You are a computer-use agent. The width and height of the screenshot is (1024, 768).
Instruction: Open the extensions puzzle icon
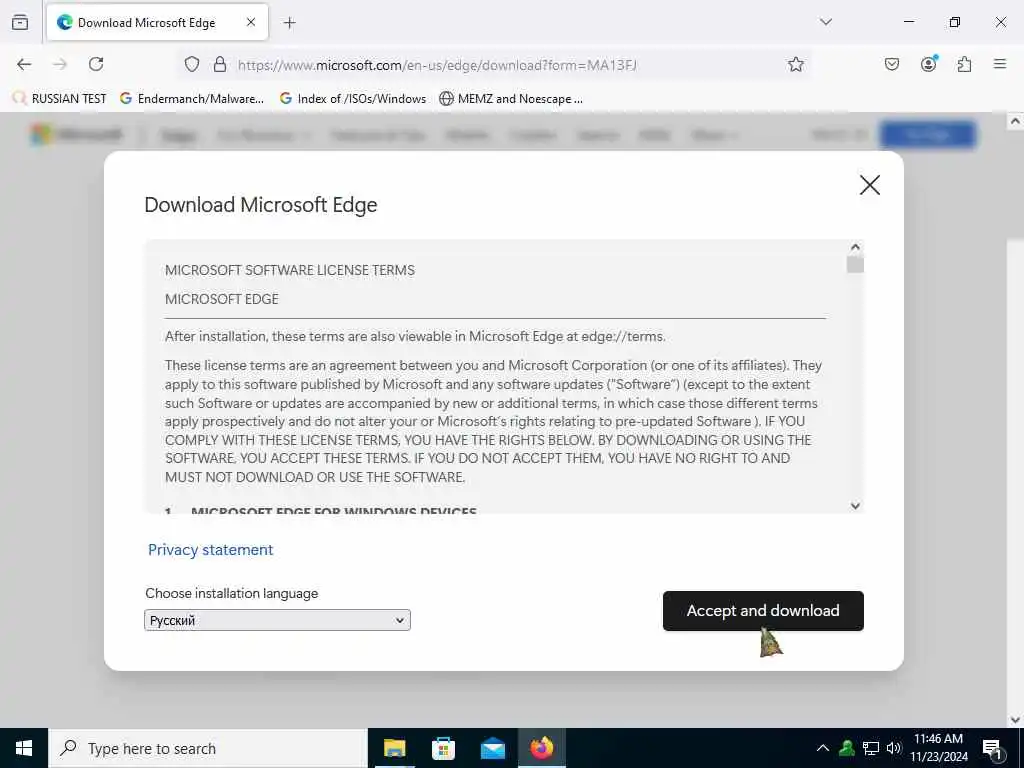click(x=964, y=64)
